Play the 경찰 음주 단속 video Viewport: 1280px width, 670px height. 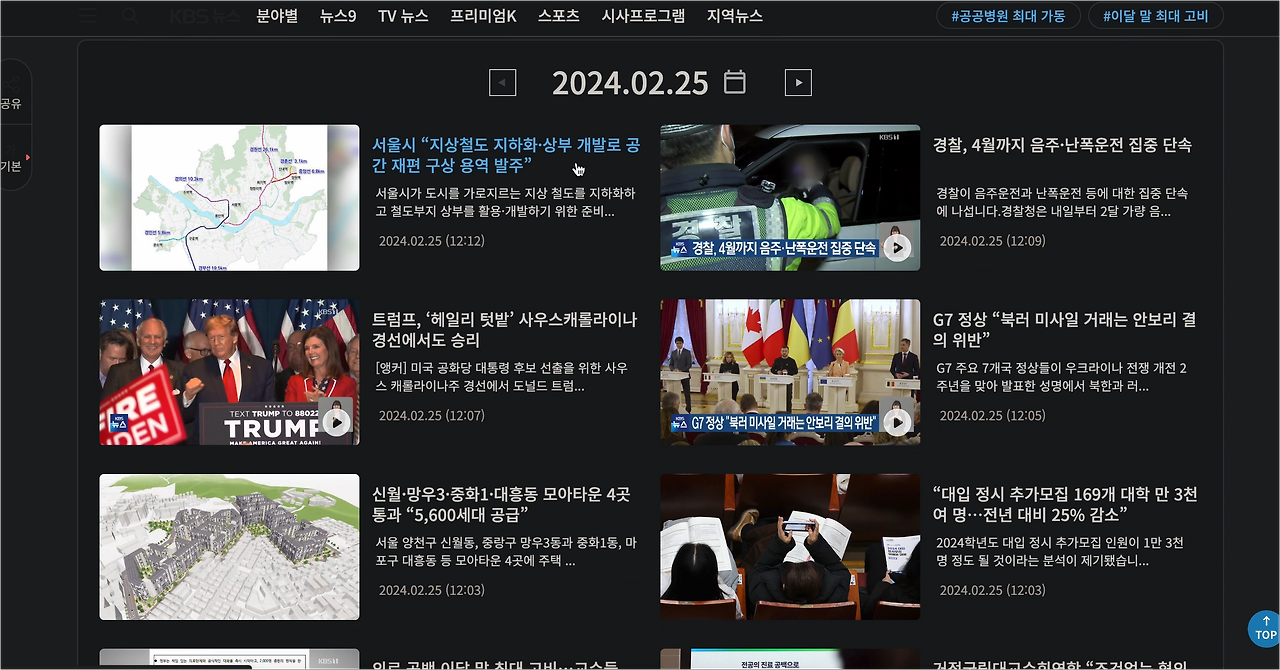pyautogui.click(x=897, y=248)
